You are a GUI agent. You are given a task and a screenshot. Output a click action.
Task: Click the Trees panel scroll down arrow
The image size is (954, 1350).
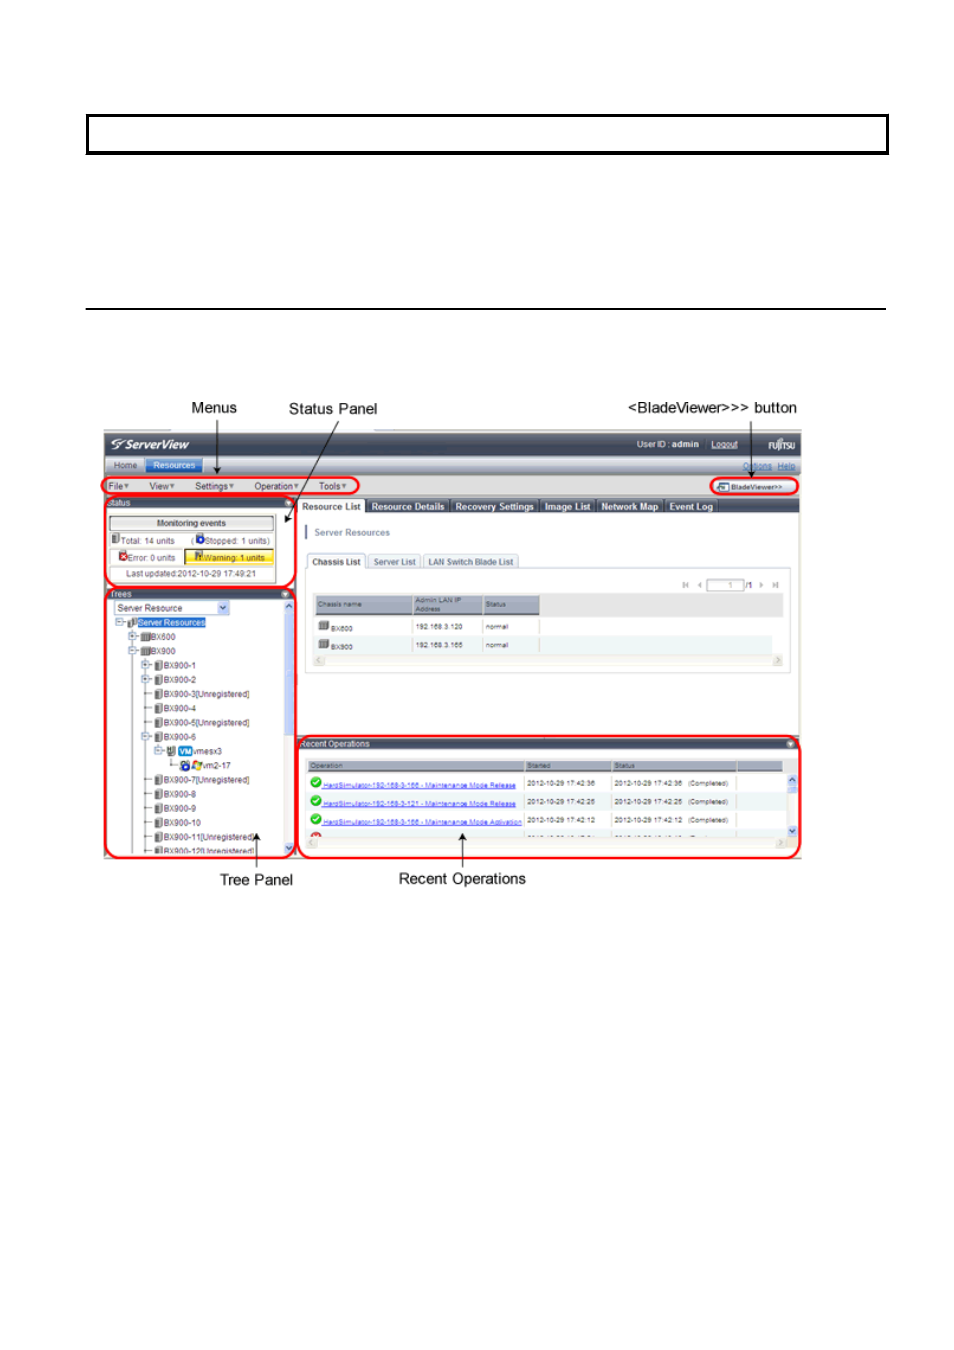point(289,849)
